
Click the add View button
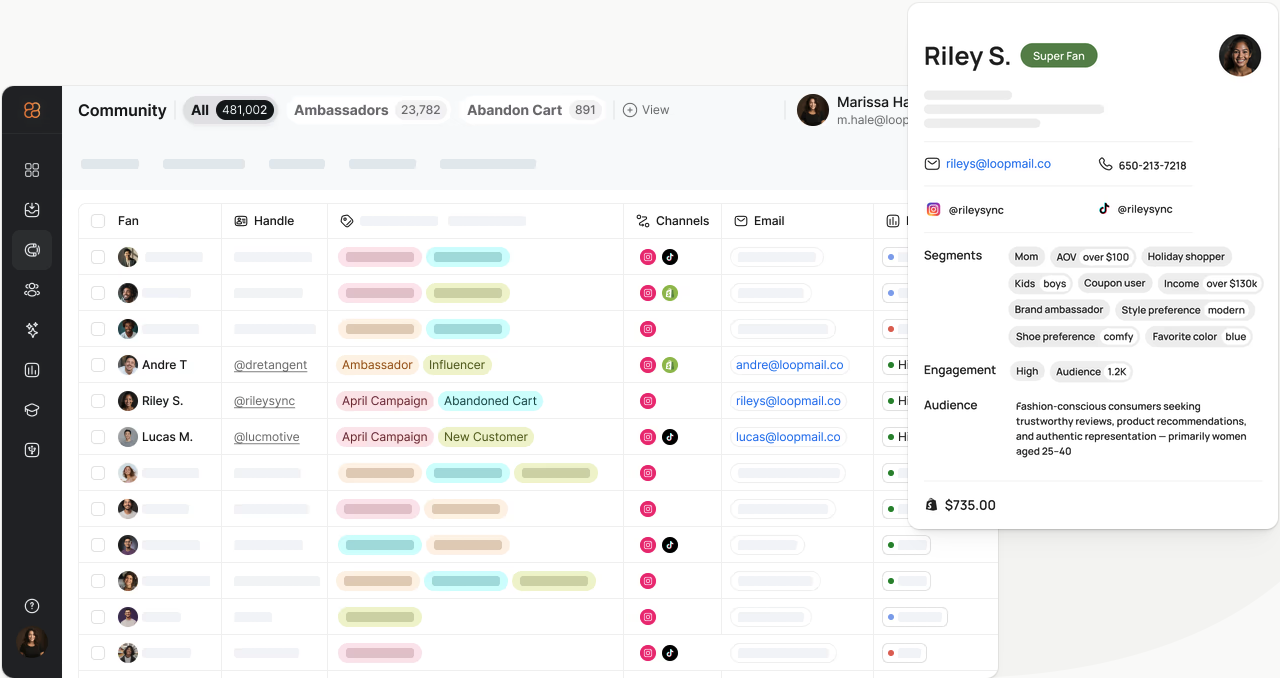646,110
